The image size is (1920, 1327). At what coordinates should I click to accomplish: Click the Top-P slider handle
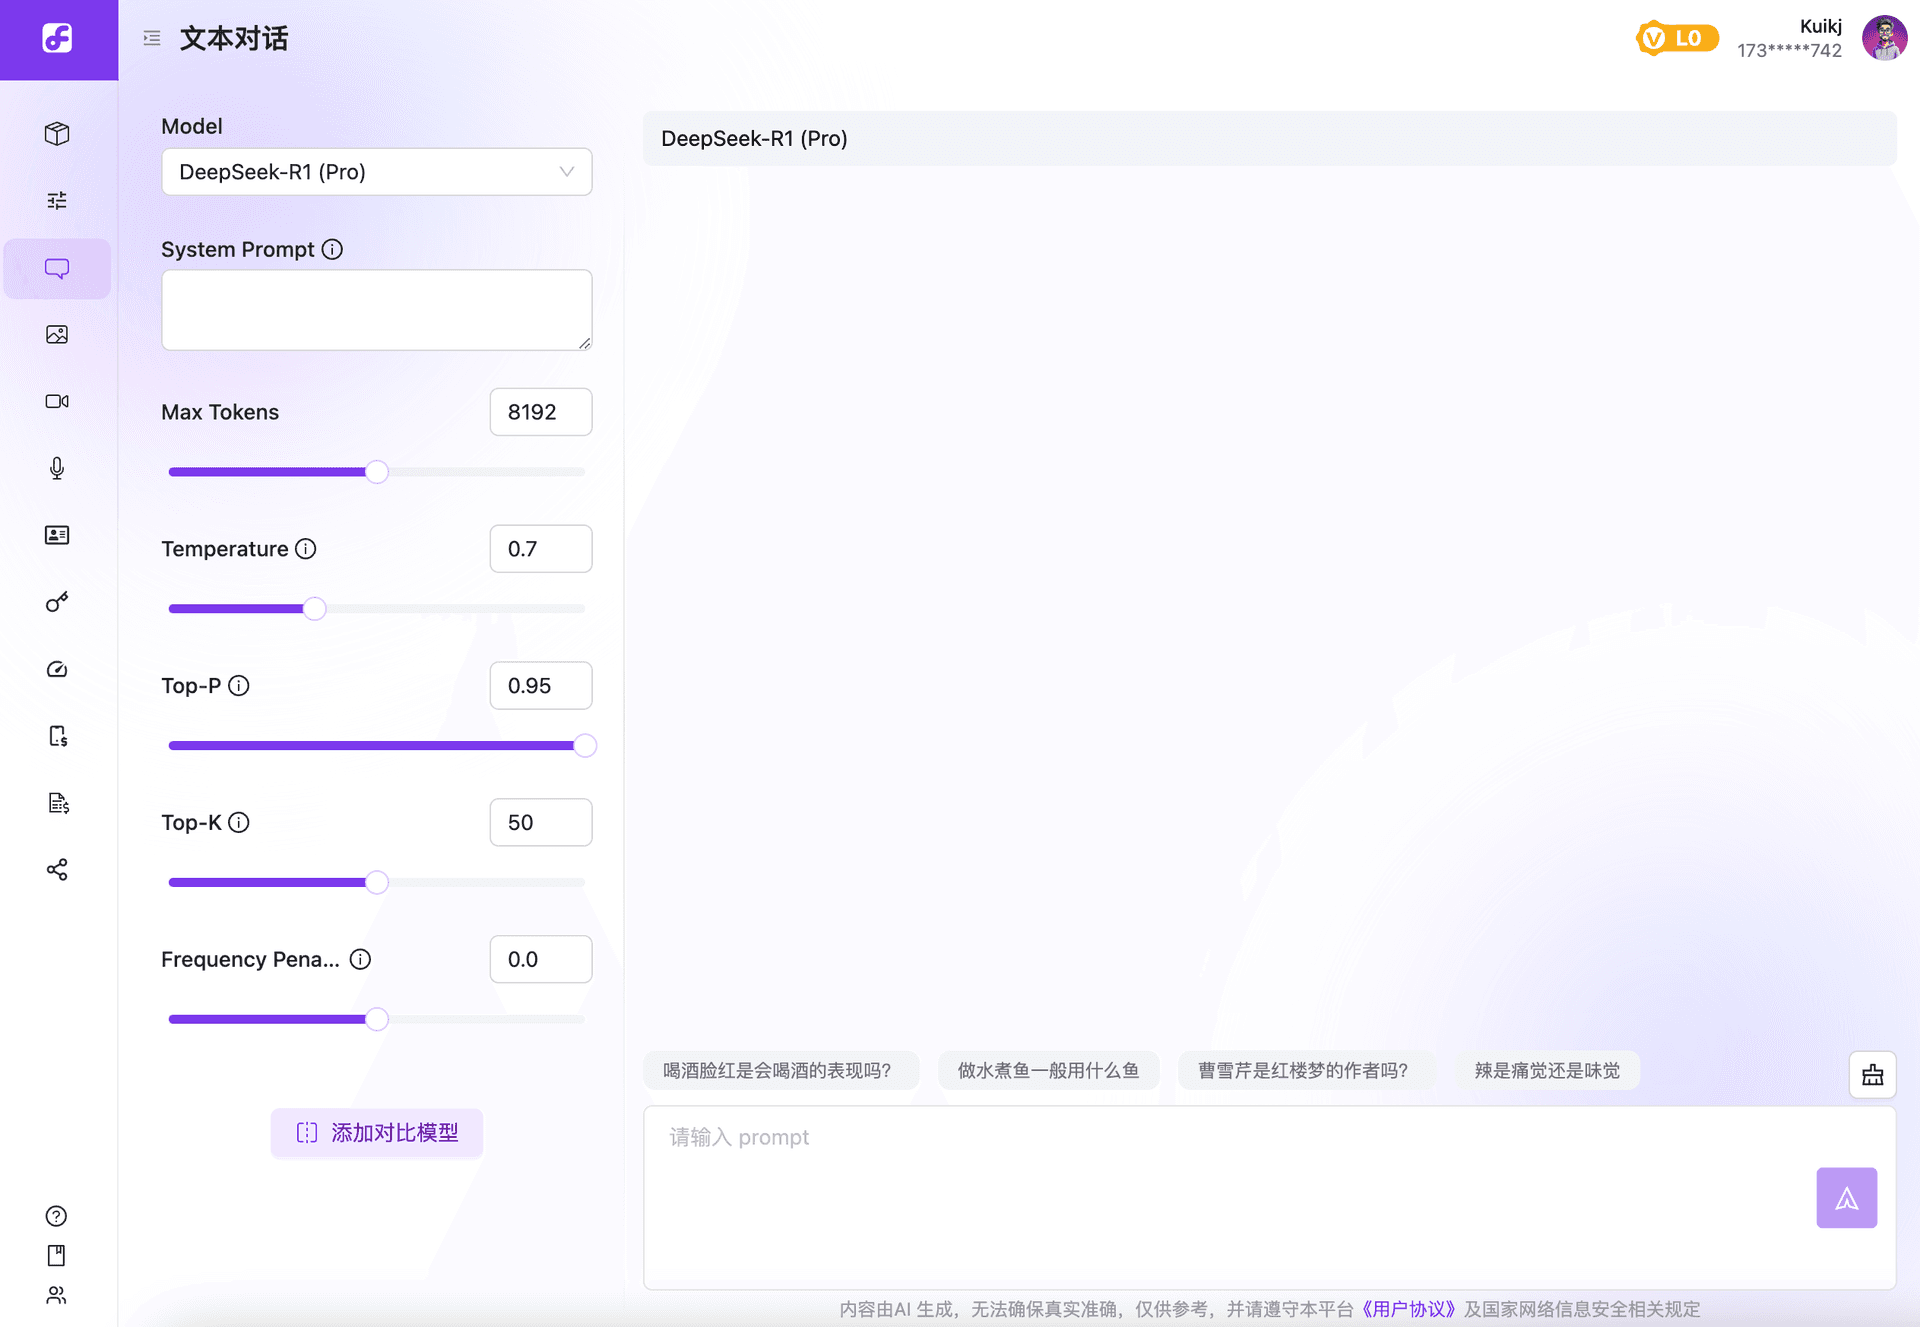coord(585,746)
